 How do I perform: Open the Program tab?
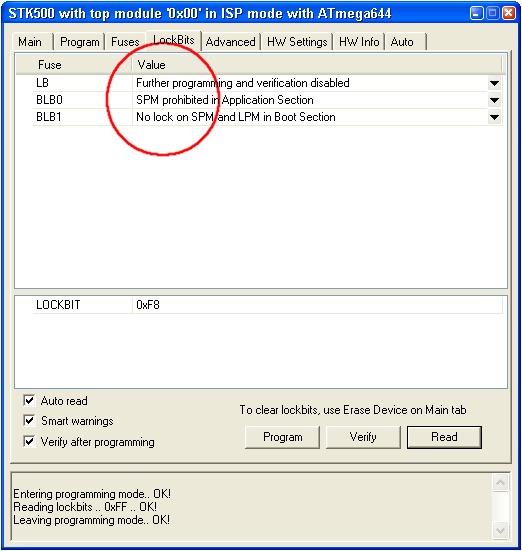[x=80, y=42]
